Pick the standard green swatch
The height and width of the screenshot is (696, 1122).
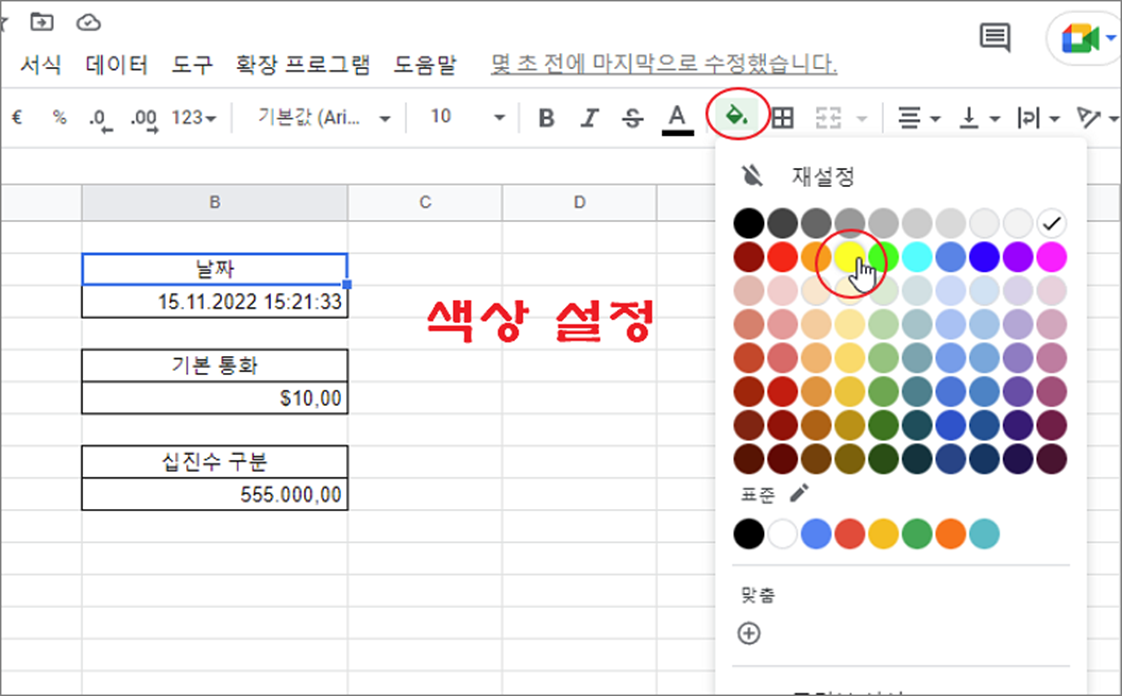click(x=917, y=534)
